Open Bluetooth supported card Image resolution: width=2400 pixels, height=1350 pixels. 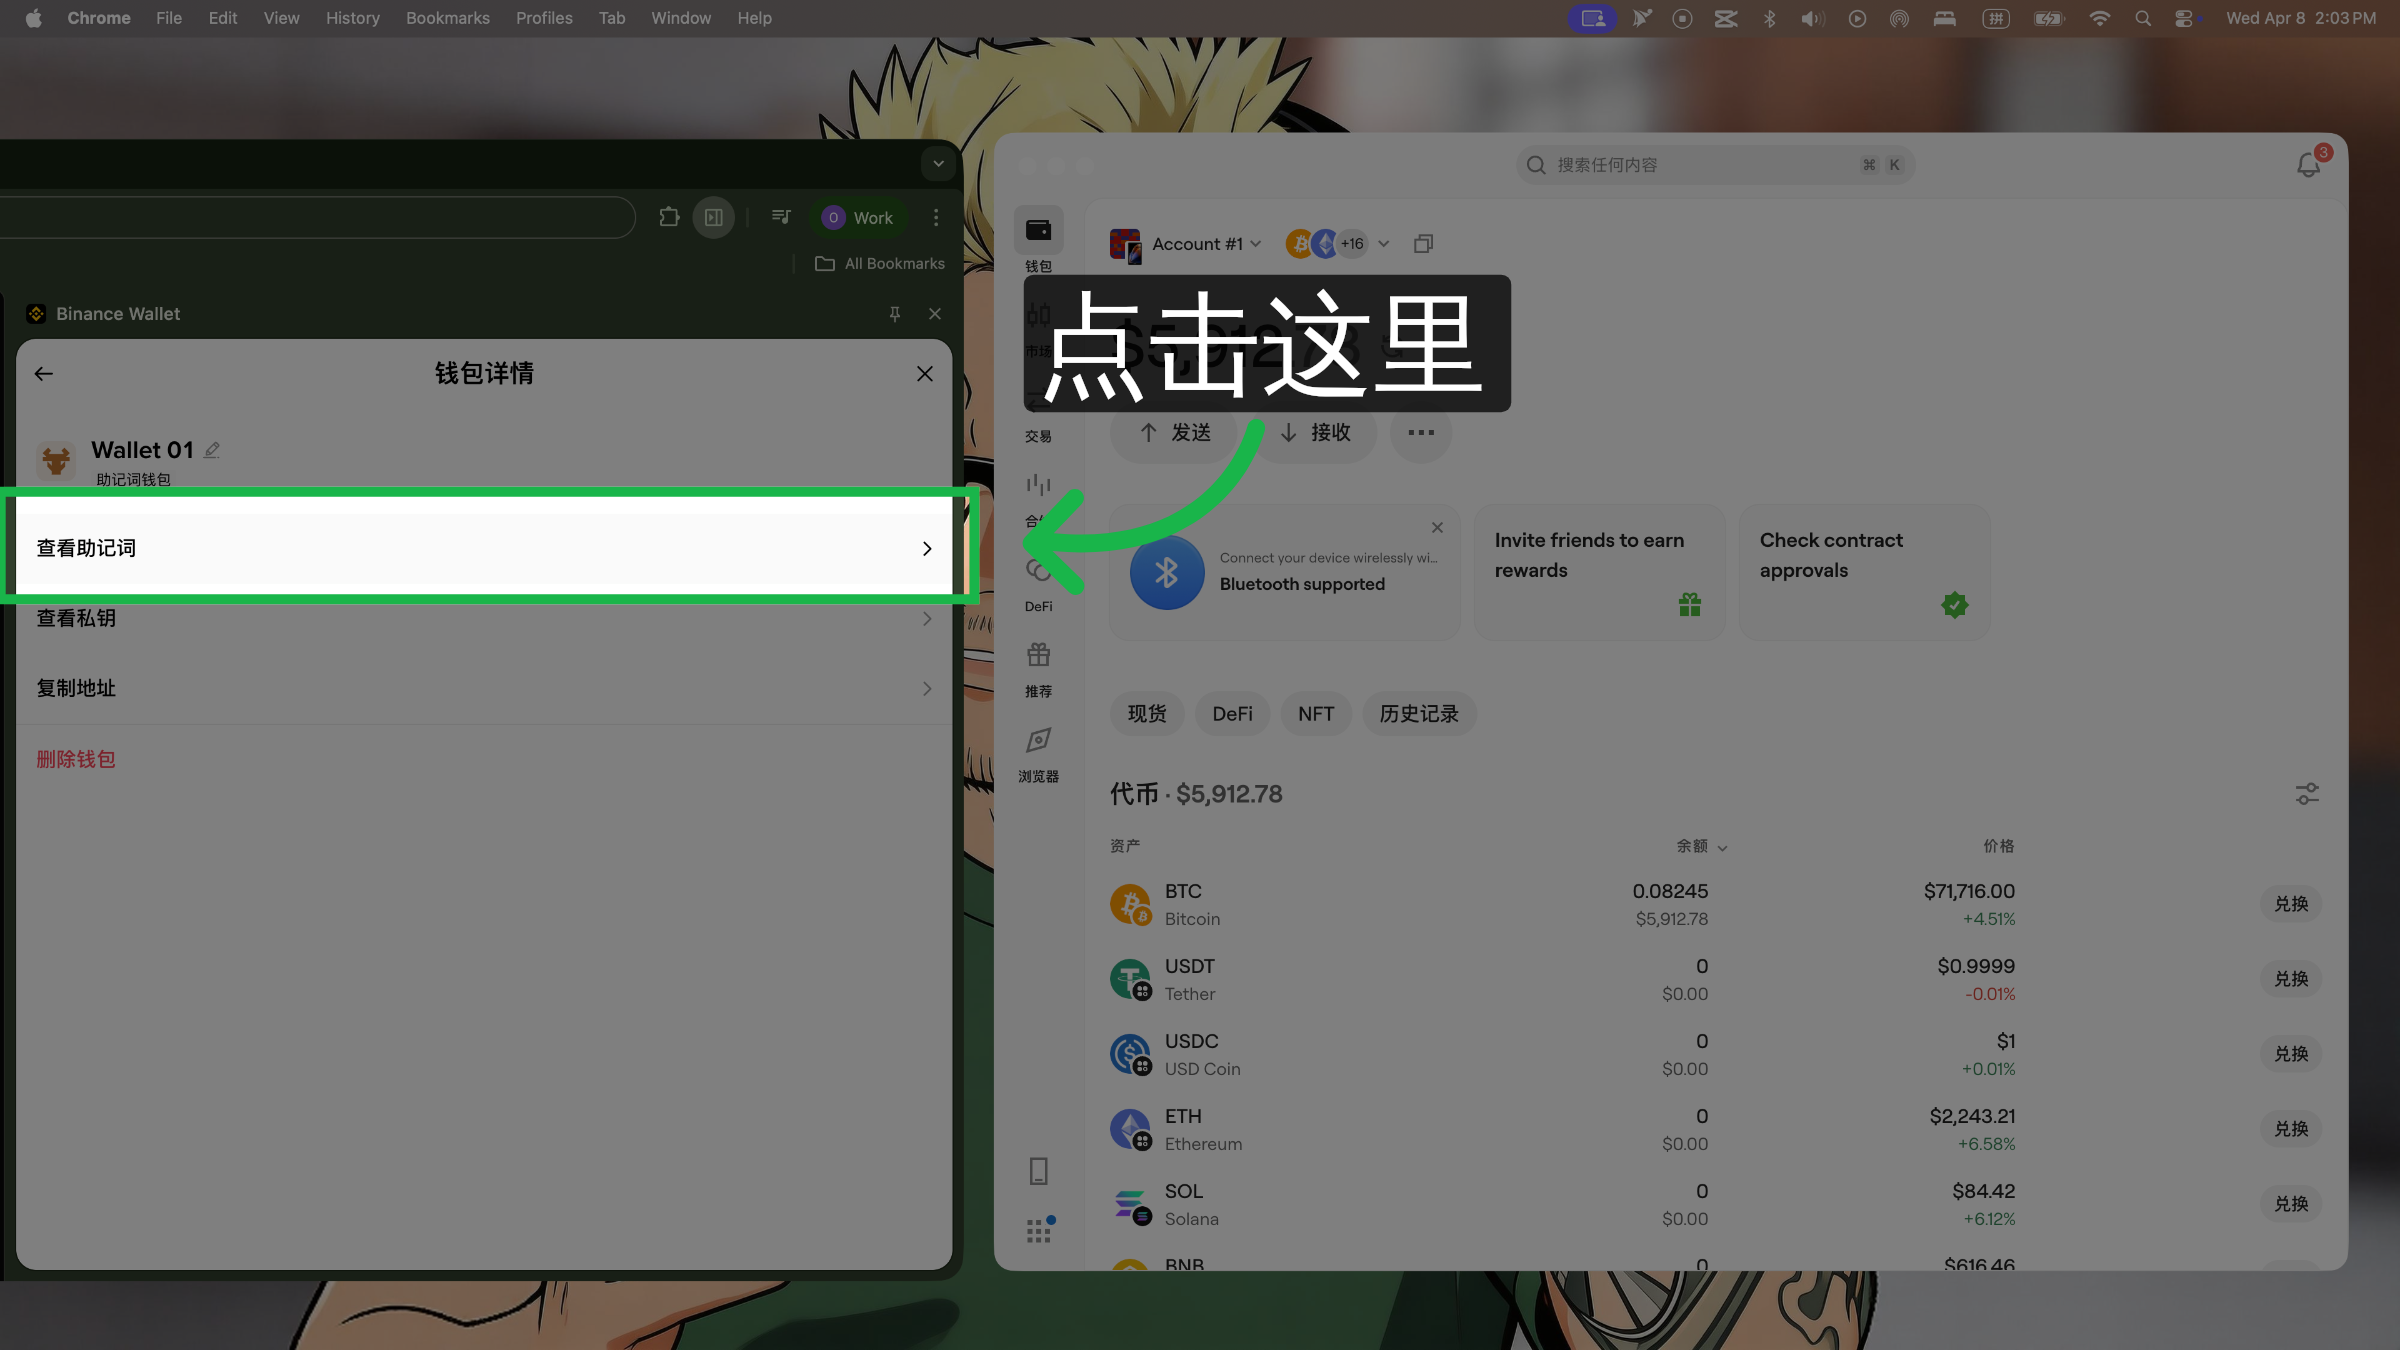pos(1285,573)
